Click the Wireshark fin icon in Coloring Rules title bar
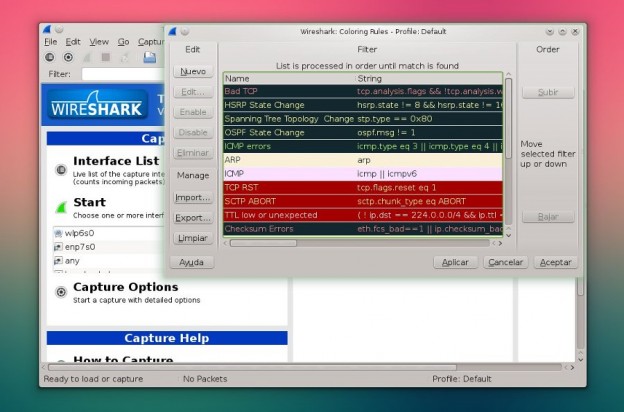This screenshot has height=412, width=624. tap(172, 31)
